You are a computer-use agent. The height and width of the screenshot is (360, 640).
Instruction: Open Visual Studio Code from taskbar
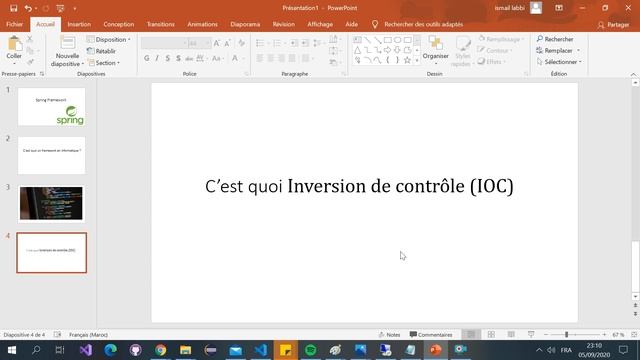coord(260,350)
